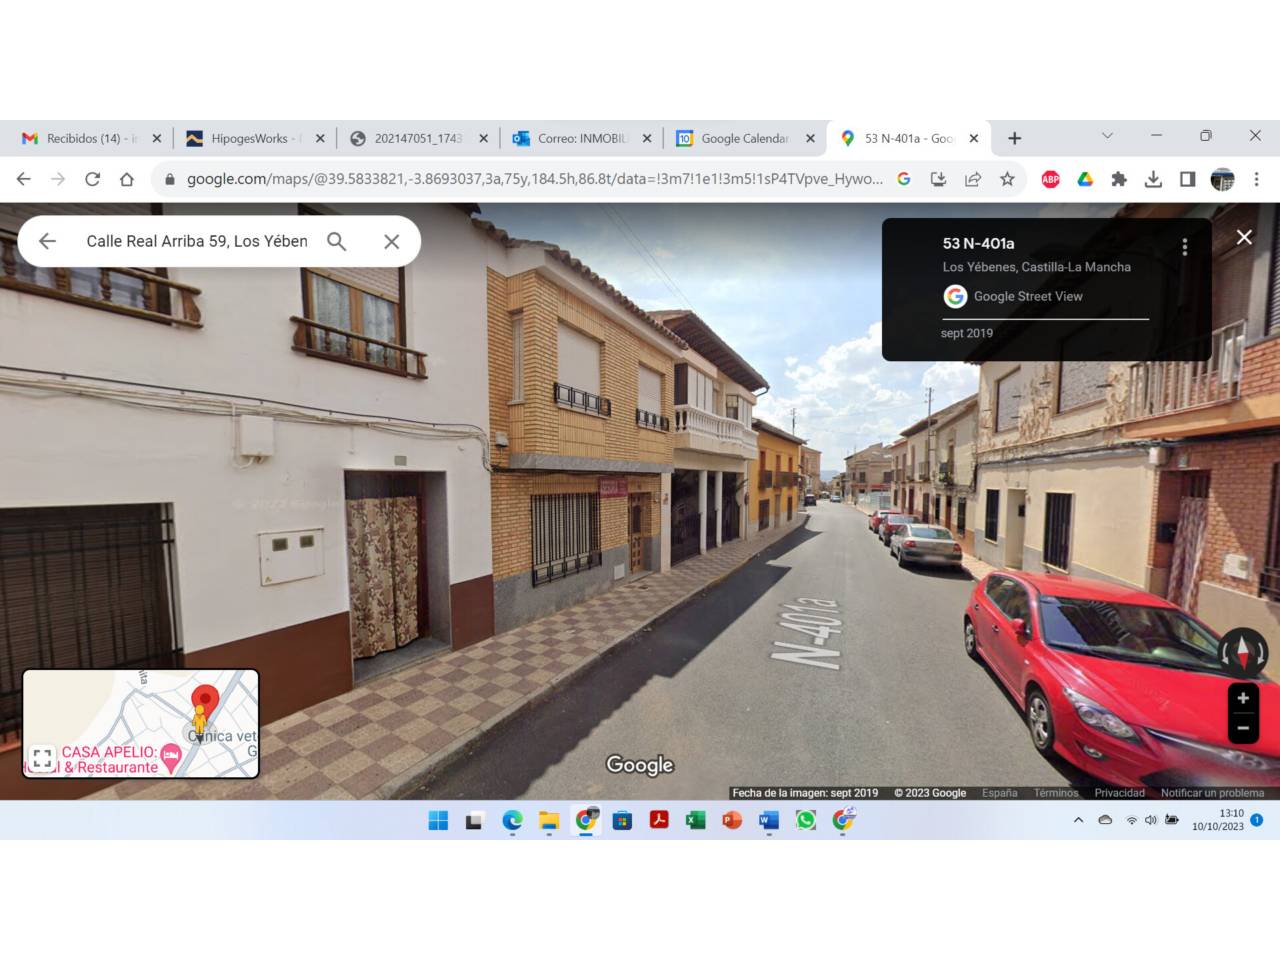Open the three-dot menu on the Street View card
Screen dimensions: 1280x960
tap(1185, 247)
